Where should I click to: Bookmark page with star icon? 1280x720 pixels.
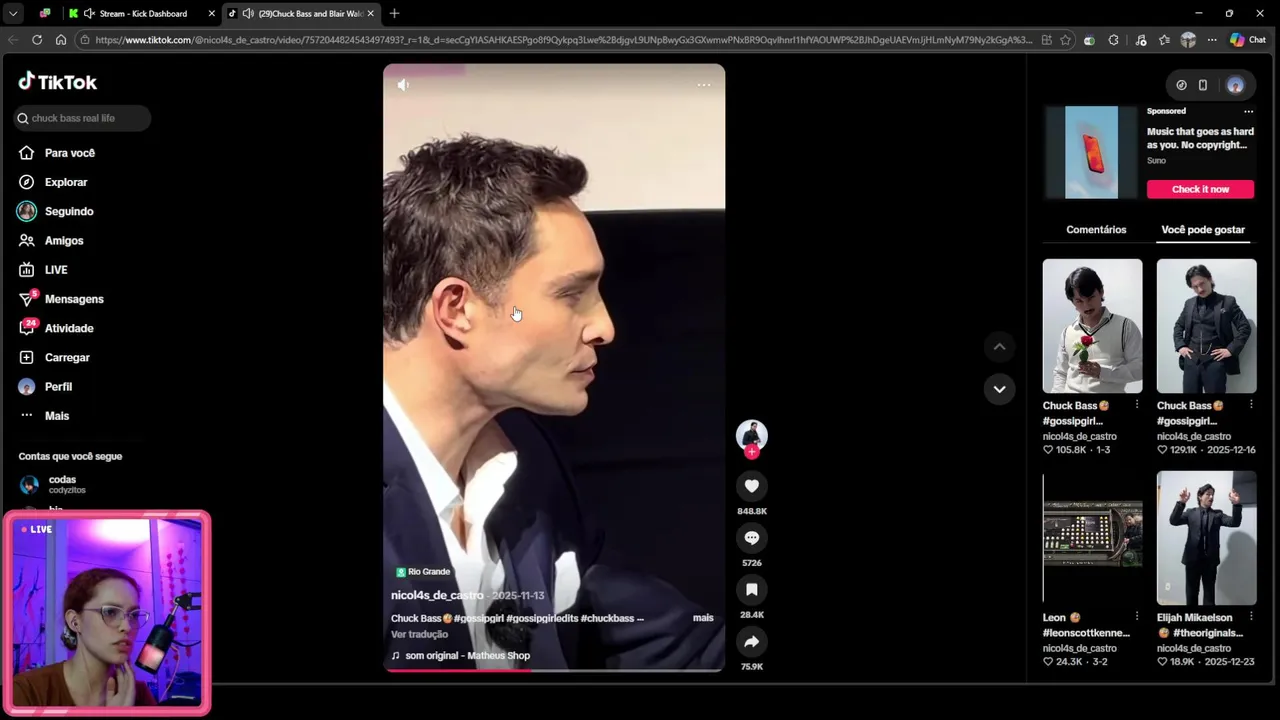click(x=1065, y=40)
